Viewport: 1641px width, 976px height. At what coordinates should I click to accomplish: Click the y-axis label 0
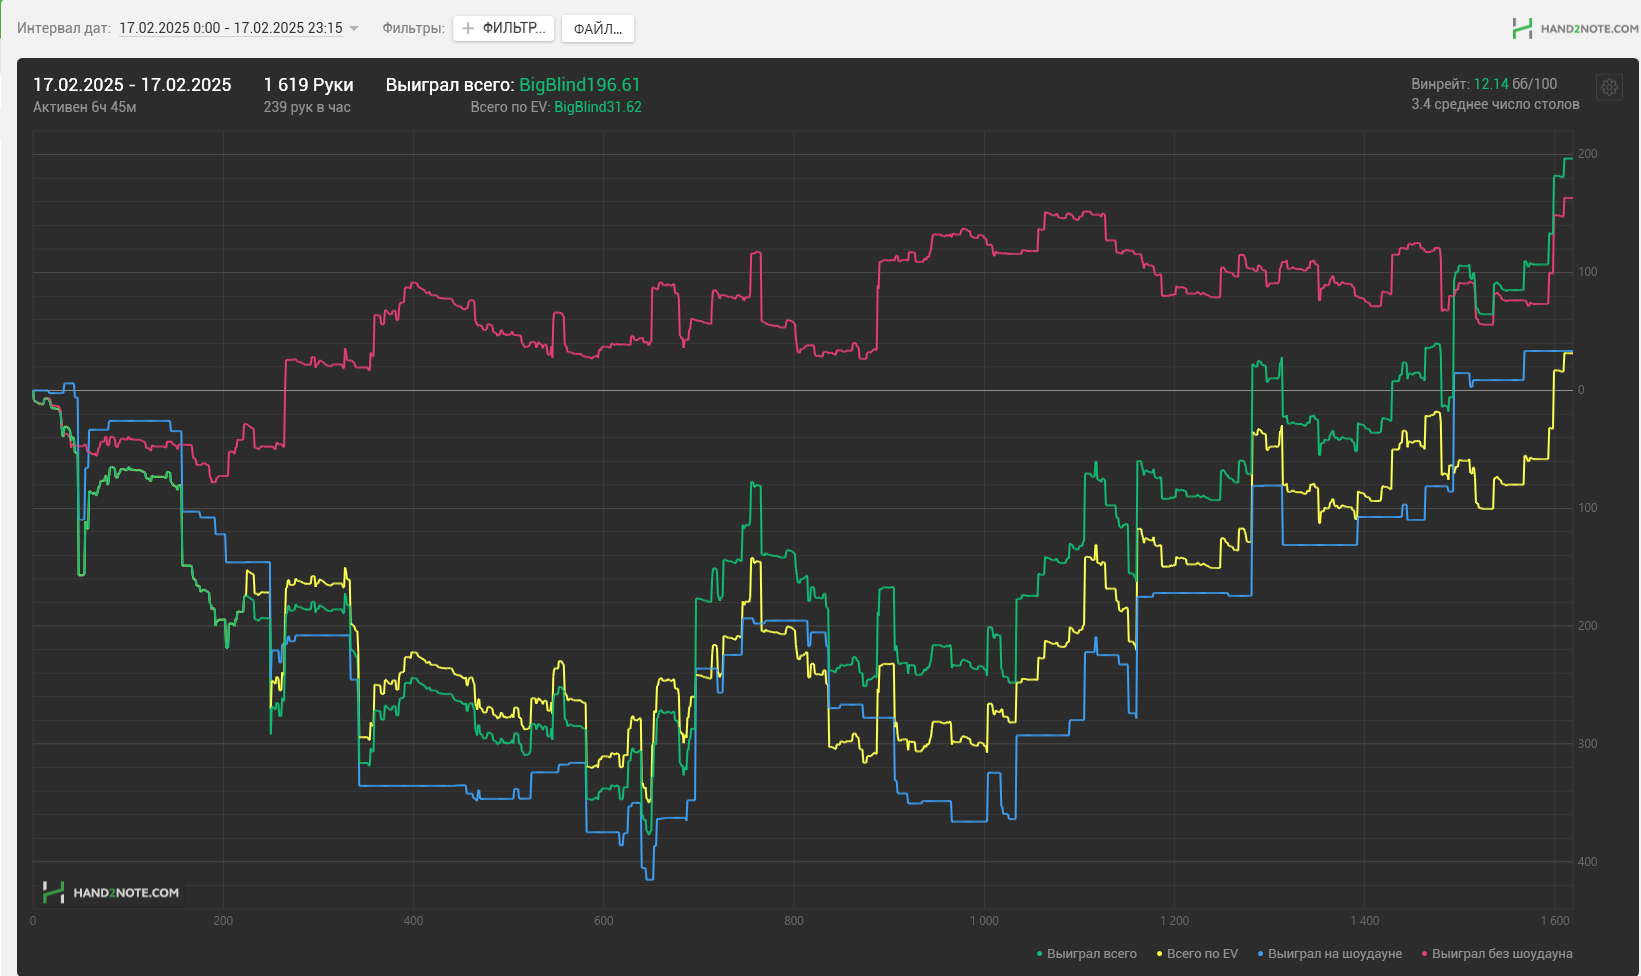[x=1581, y=390]
